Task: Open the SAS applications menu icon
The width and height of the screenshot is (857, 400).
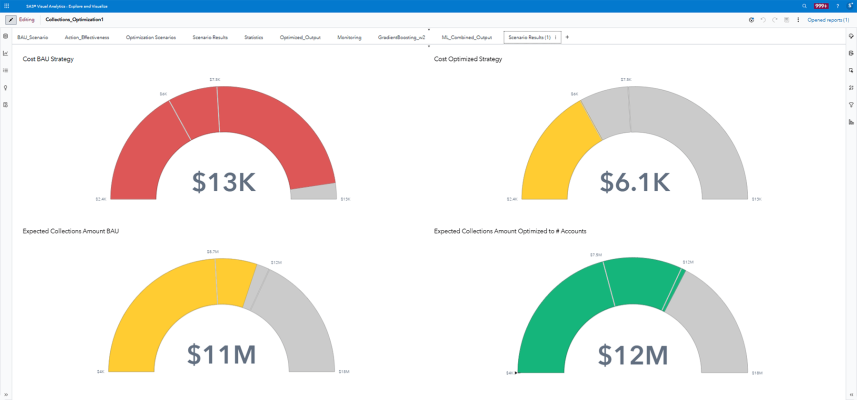Action: tap(6, 6)
